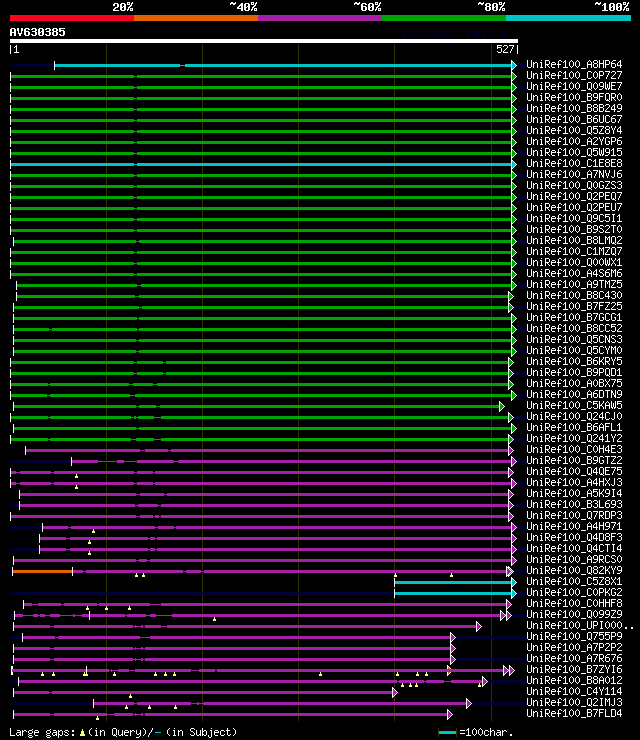640x740 pixels.
Task: Click the UniRef100_B6KRY5 subject name
Action: tap(574, 362)
